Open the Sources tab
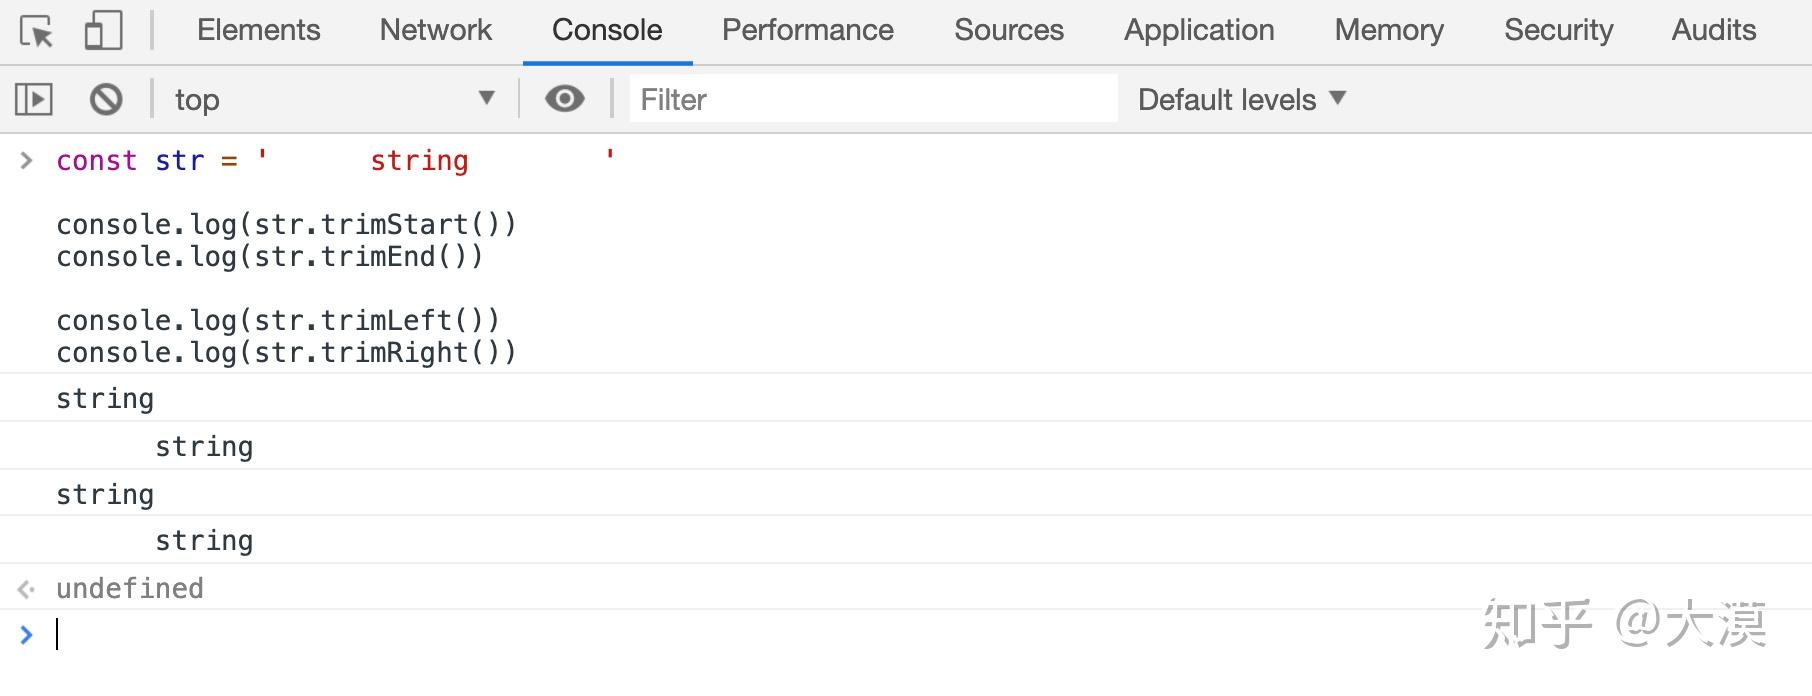 (1008, 31)
